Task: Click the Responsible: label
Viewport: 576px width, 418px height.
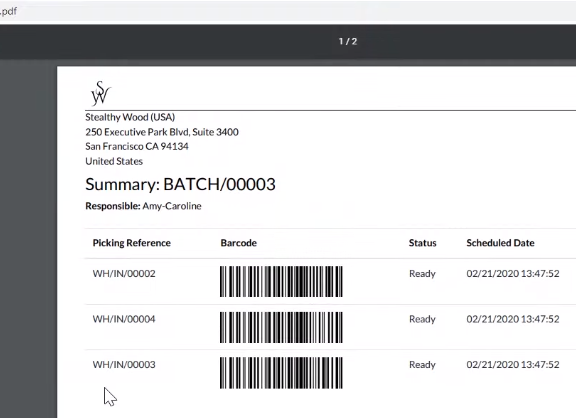Action: (x=113, y=206)
